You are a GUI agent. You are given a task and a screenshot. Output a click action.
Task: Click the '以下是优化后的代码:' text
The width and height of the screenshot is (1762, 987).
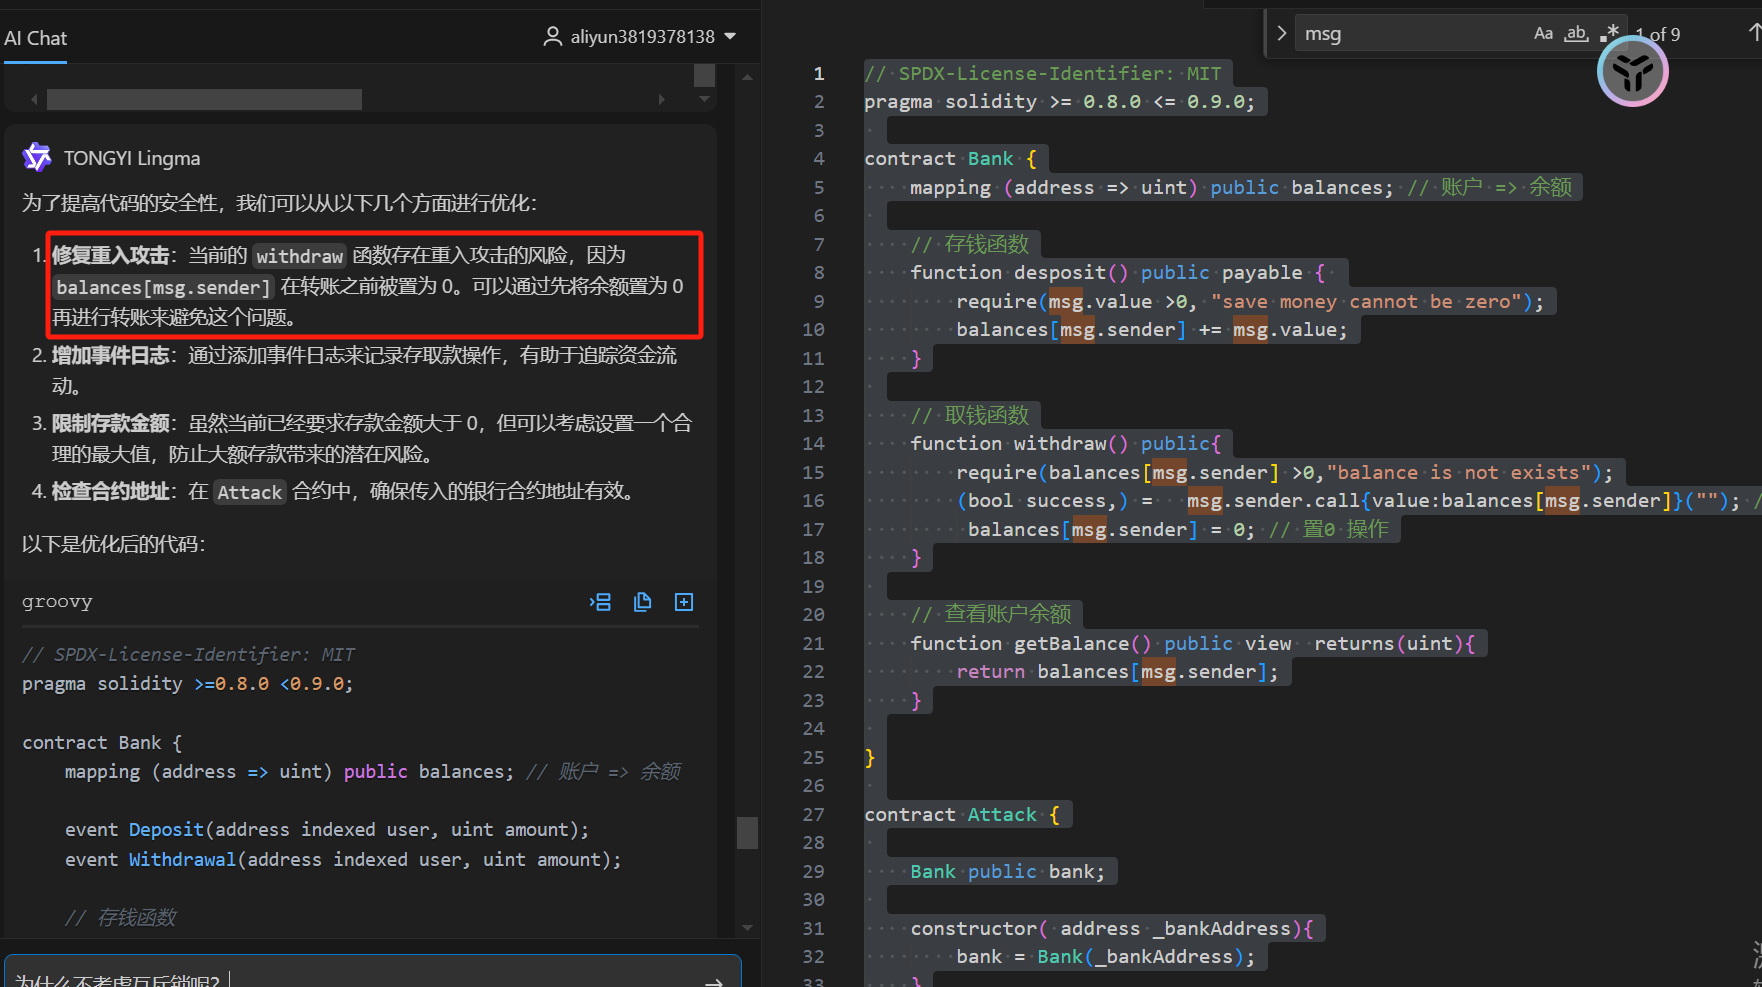click(114, 544)
